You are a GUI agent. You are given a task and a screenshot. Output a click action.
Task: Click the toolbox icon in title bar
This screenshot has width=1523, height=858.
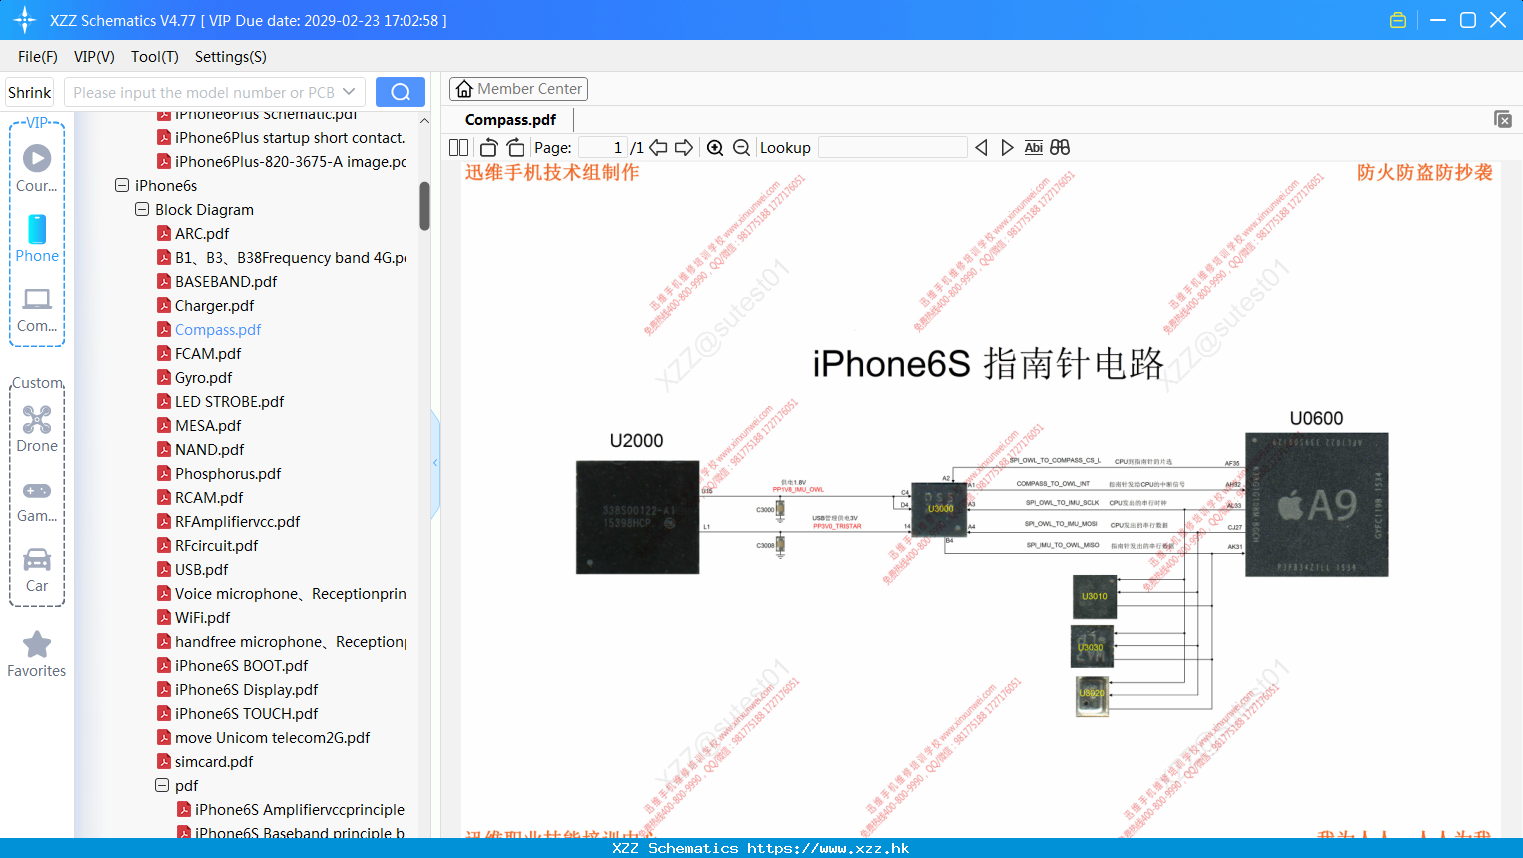(1398, 20)
